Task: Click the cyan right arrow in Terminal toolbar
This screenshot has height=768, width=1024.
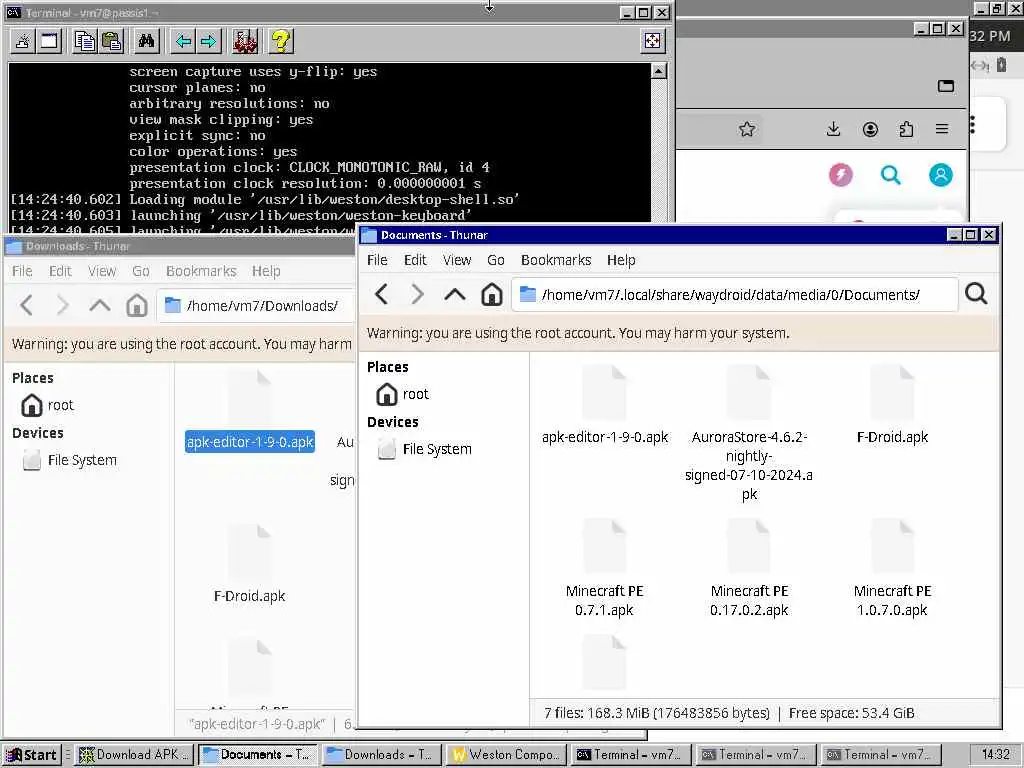Action: click(209, 42)
